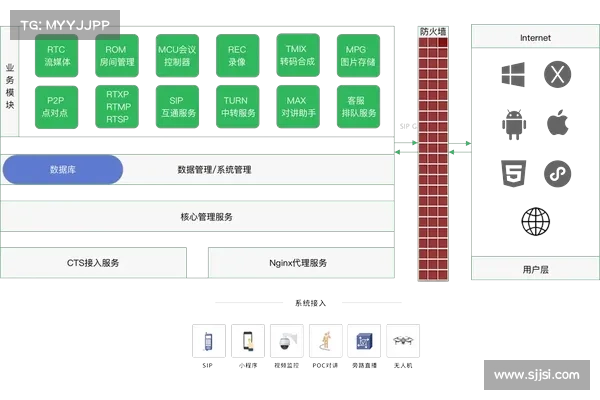Select the SIP phone access icon
600x400 pixels.
click(209, 341)
